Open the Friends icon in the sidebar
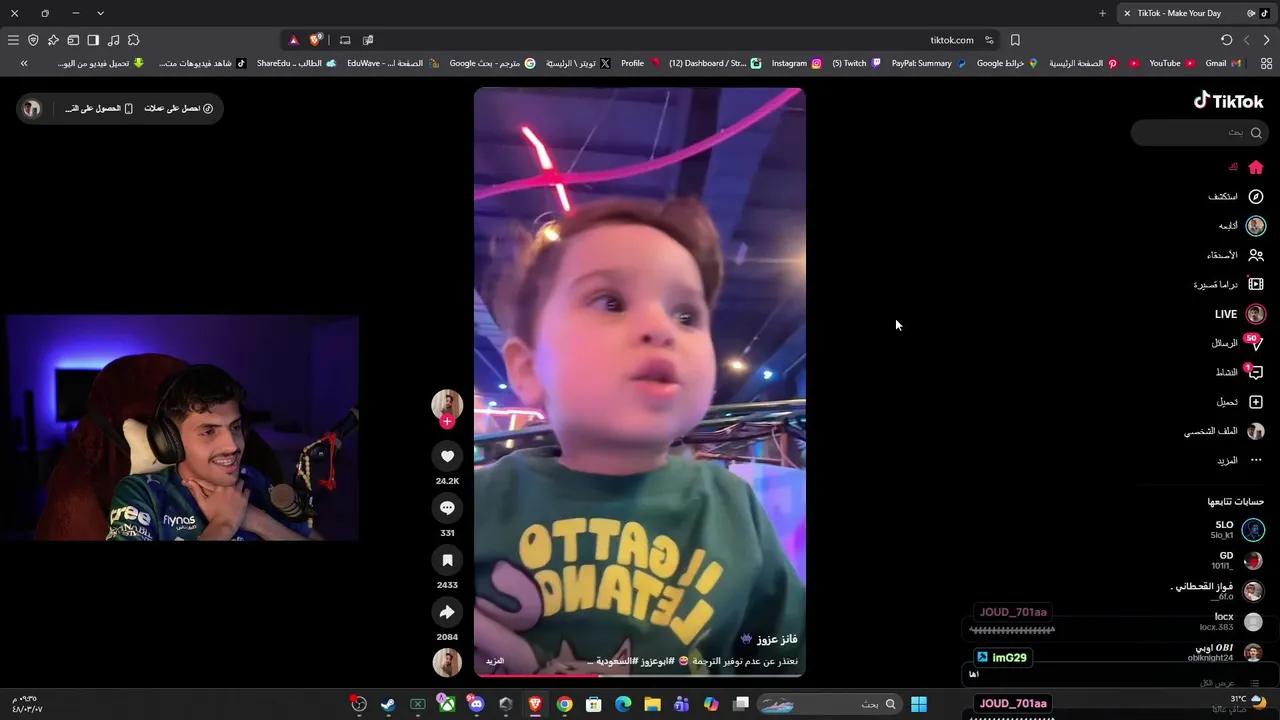 pos(1256,255)
